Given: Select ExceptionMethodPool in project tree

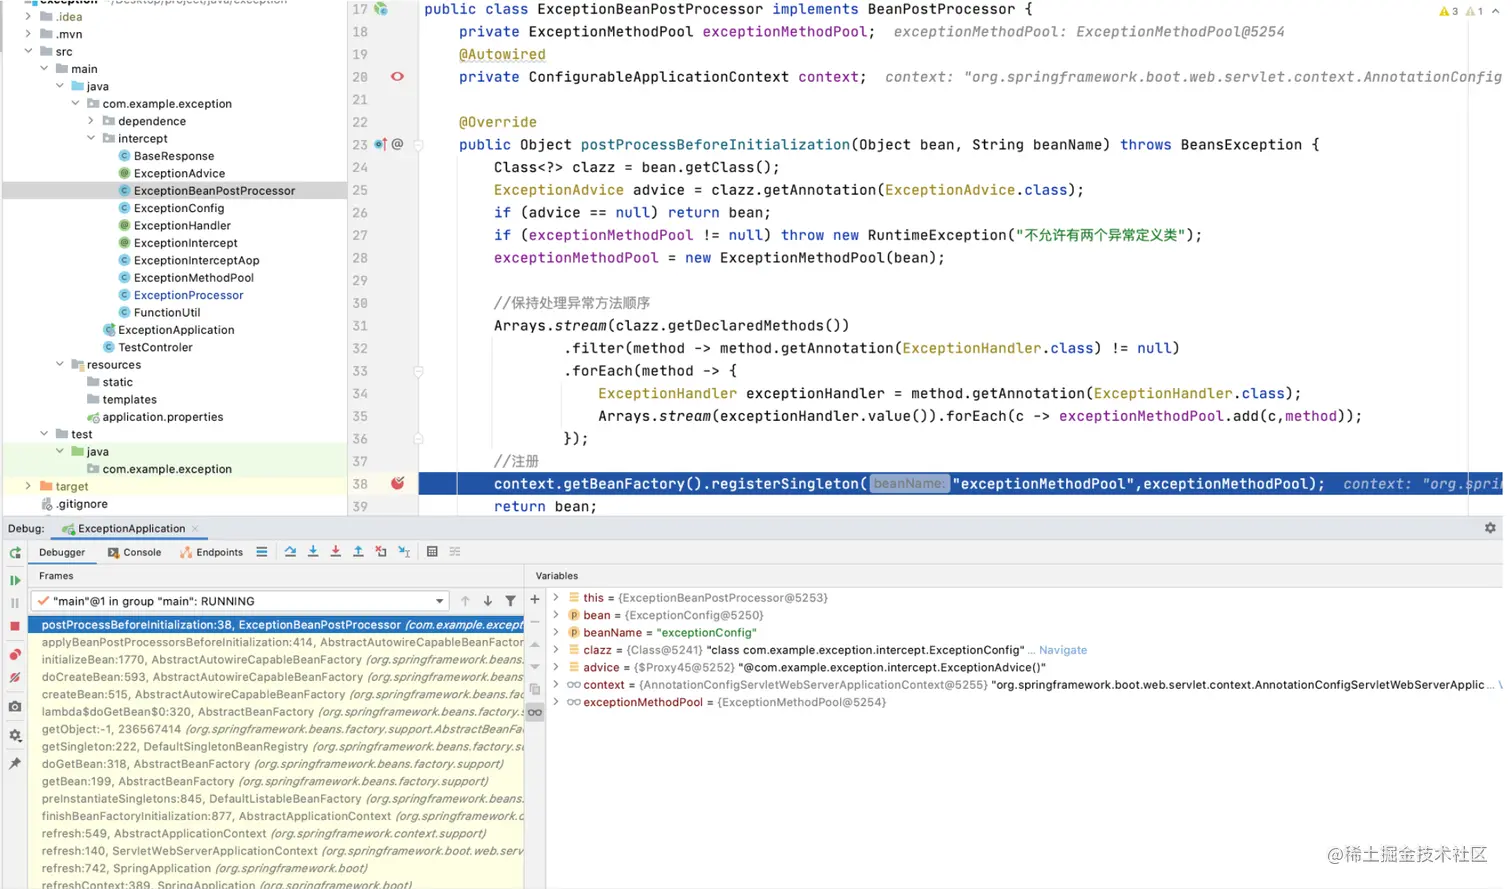Looking at the screenshot, I should pos(193,278).
